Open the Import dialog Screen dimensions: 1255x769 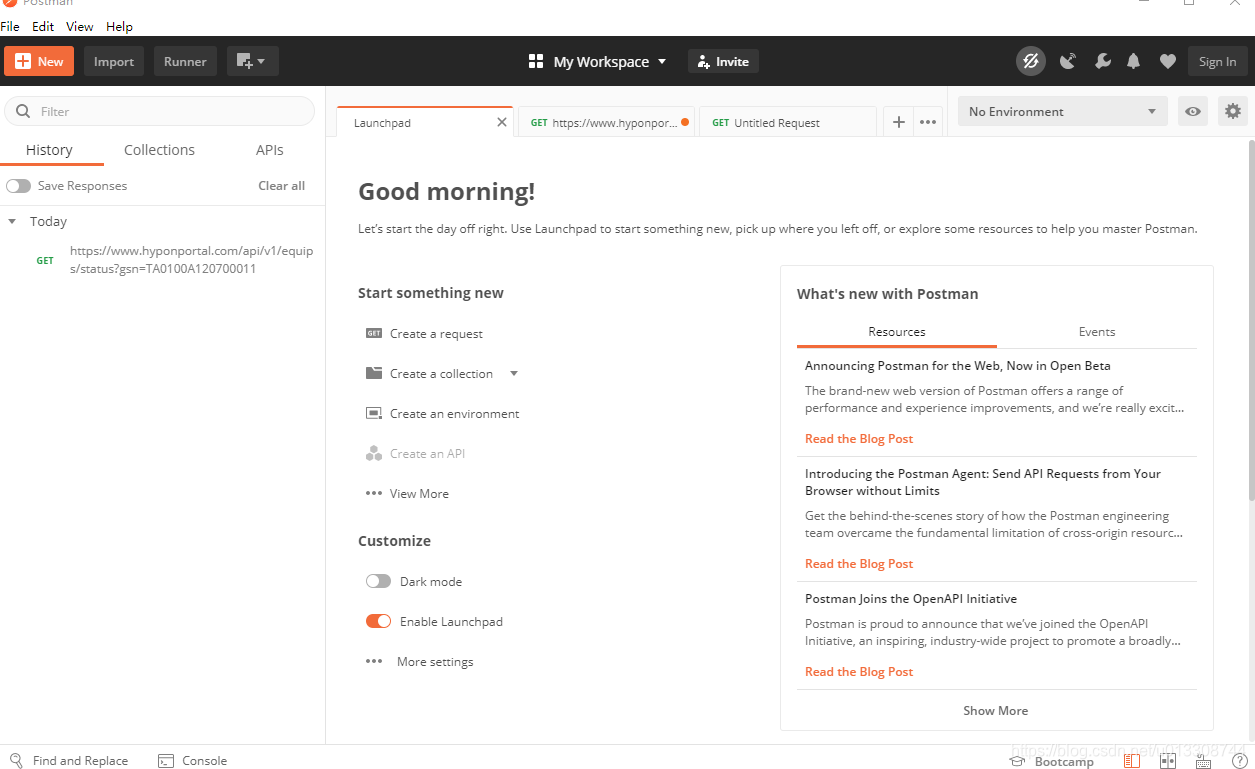[x=114, y=61]
